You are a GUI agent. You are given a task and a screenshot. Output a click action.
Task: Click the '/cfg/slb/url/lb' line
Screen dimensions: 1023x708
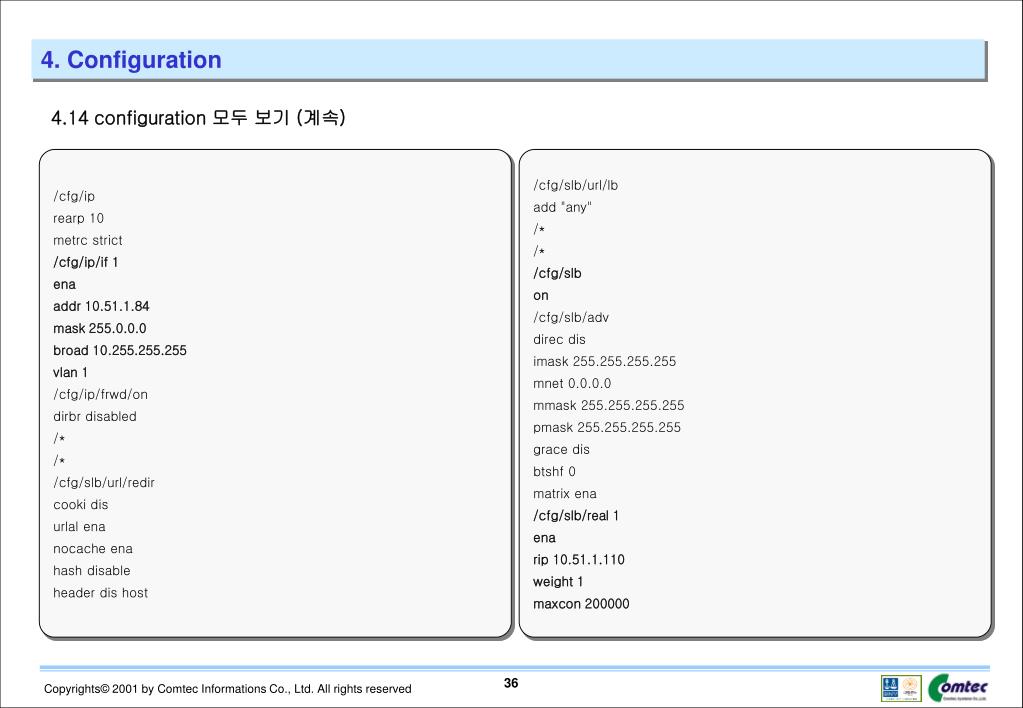575,185
